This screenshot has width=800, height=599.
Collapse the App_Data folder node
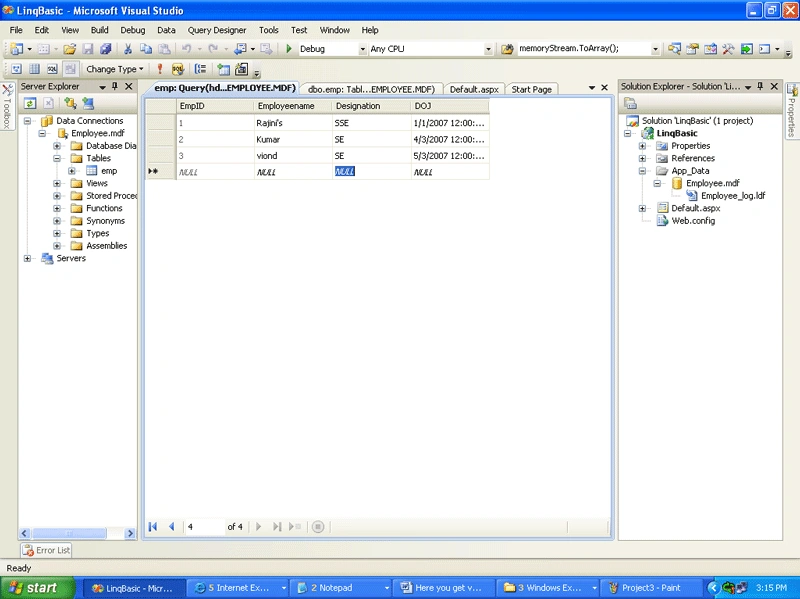(642, 171)
